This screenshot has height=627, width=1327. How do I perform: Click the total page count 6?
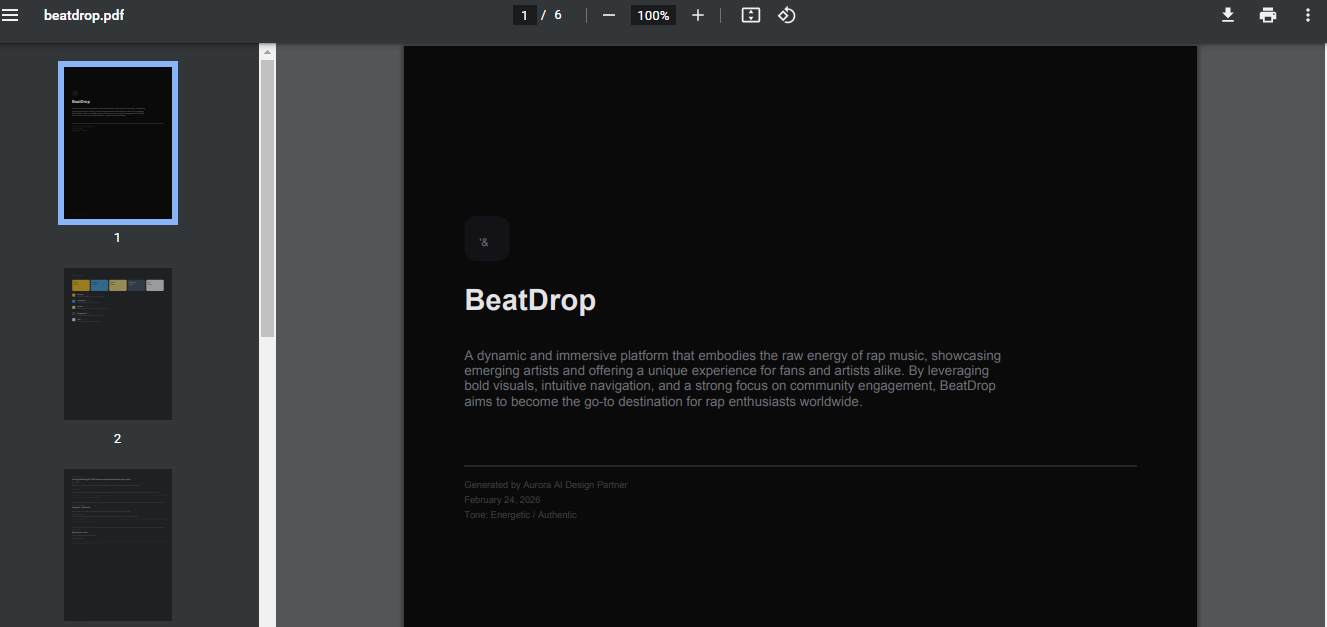pyautogui.click(x=558, y=15)
